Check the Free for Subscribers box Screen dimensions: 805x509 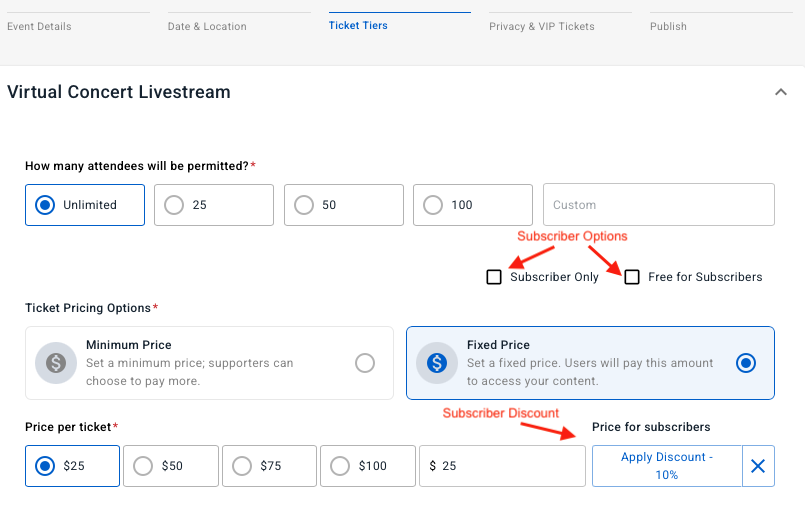(x=632, y=277)
